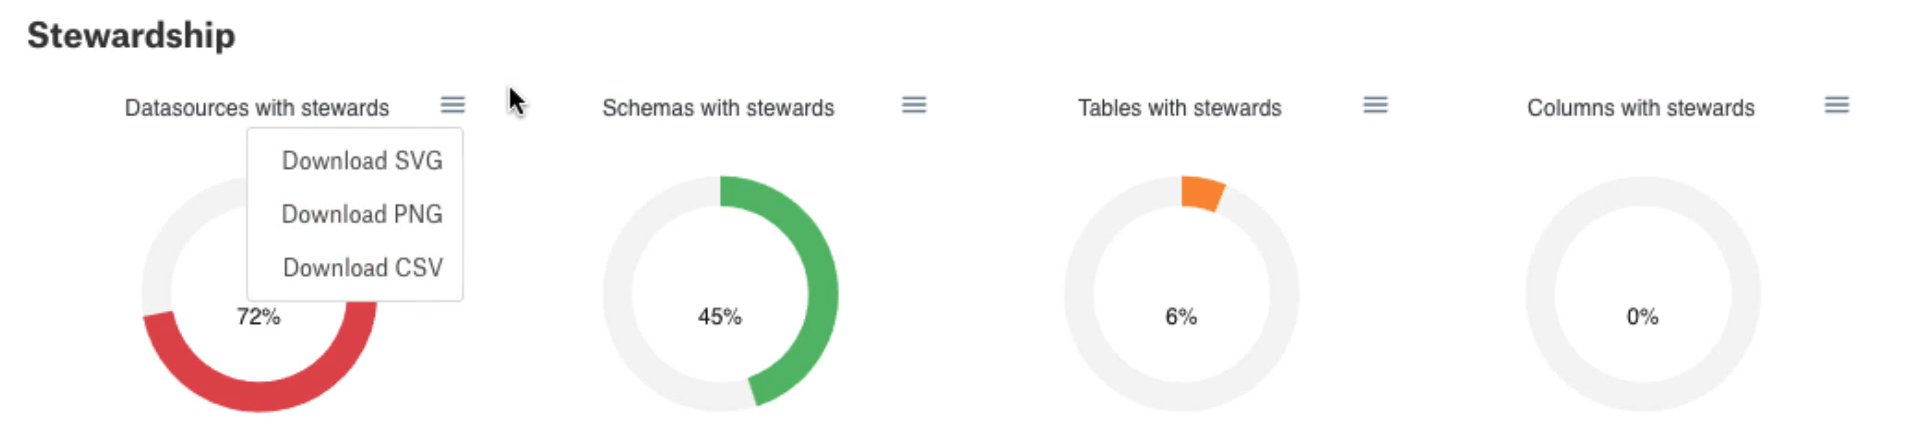Click the Schemas with stewards title
Screen dimensions: 1920x445
click(718, 108)
